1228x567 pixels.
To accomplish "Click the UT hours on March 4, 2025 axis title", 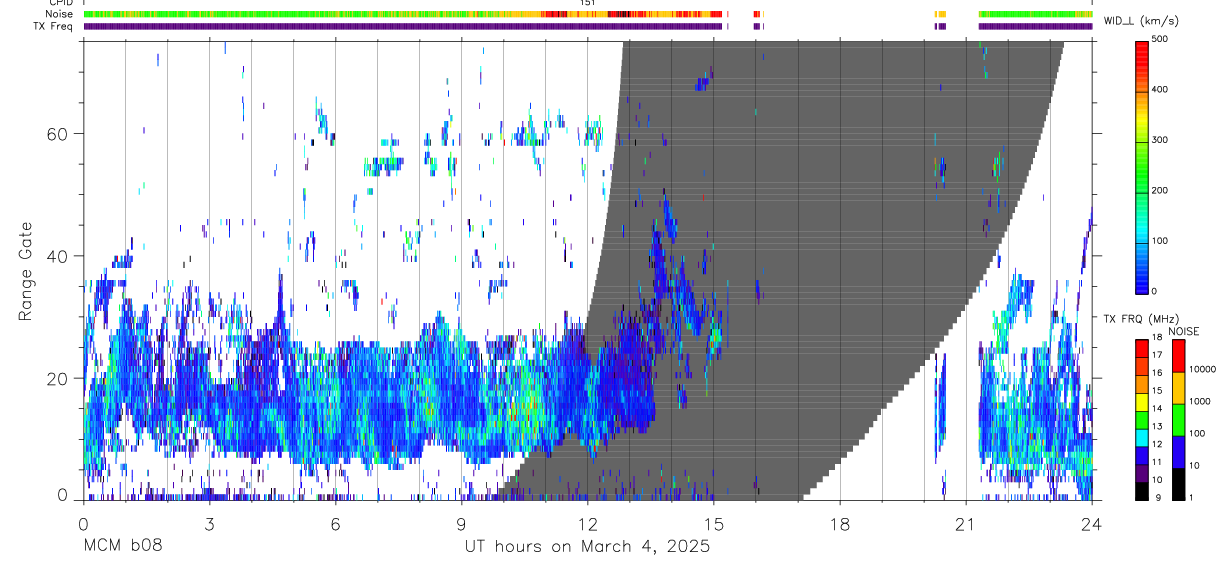I will (x=587, y=546).
